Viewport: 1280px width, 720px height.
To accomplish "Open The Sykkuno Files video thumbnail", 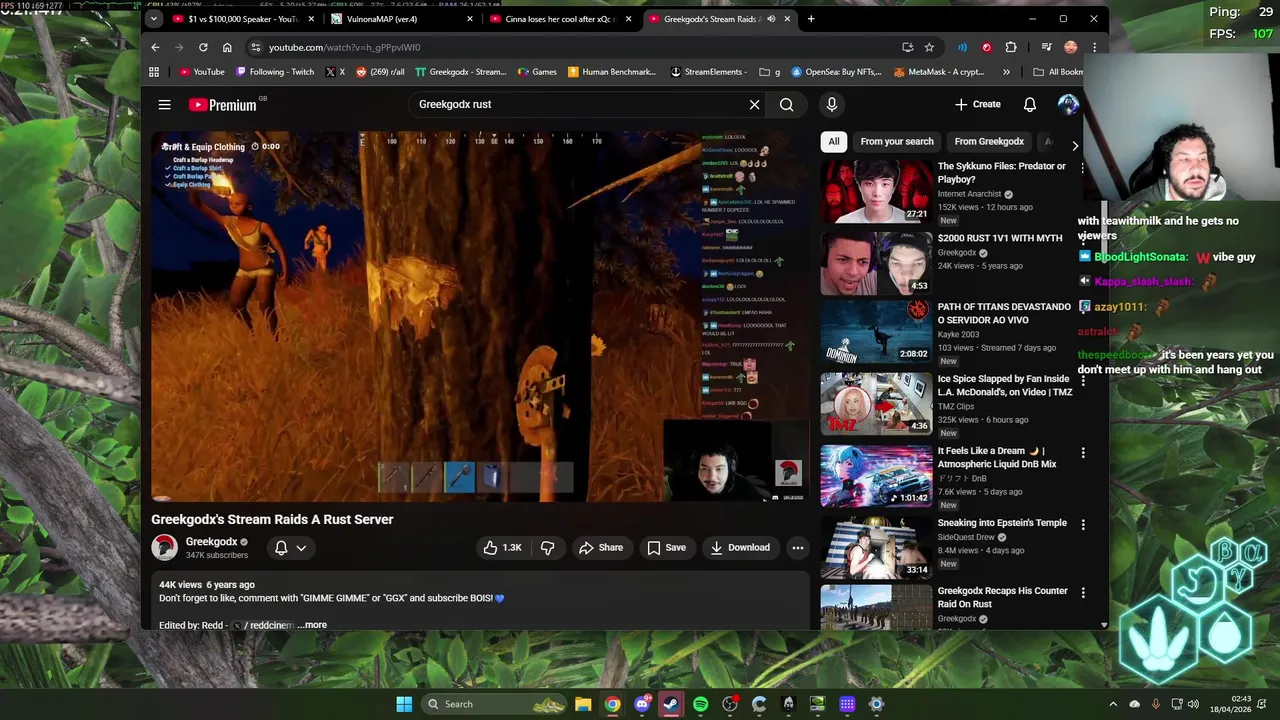I will point(876,191).
